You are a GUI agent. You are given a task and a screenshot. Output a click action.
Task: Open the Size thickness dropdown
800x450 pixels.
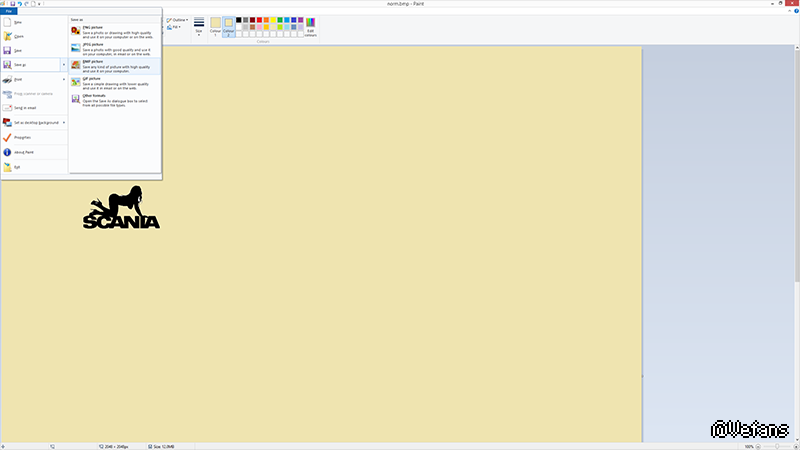coord(198,25)
